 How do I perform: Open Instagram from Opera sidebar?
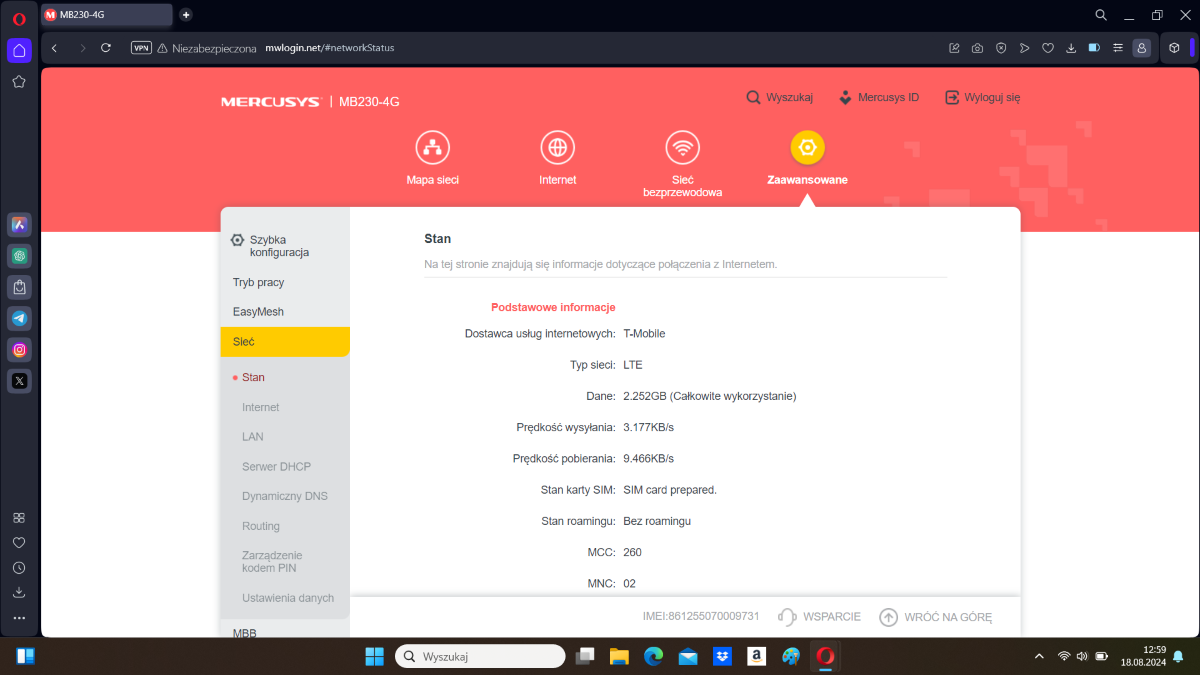(19, 349)
